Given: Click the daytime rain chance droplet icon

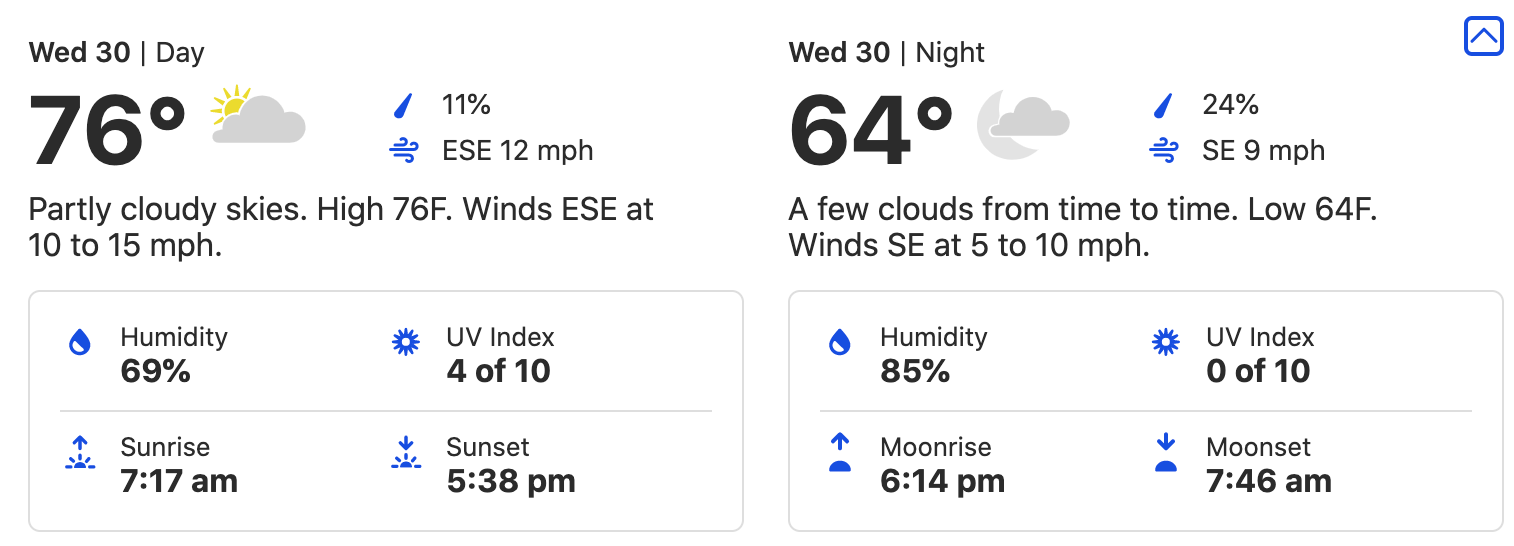Looking at the screenshot, I should [x=403, y=105].
